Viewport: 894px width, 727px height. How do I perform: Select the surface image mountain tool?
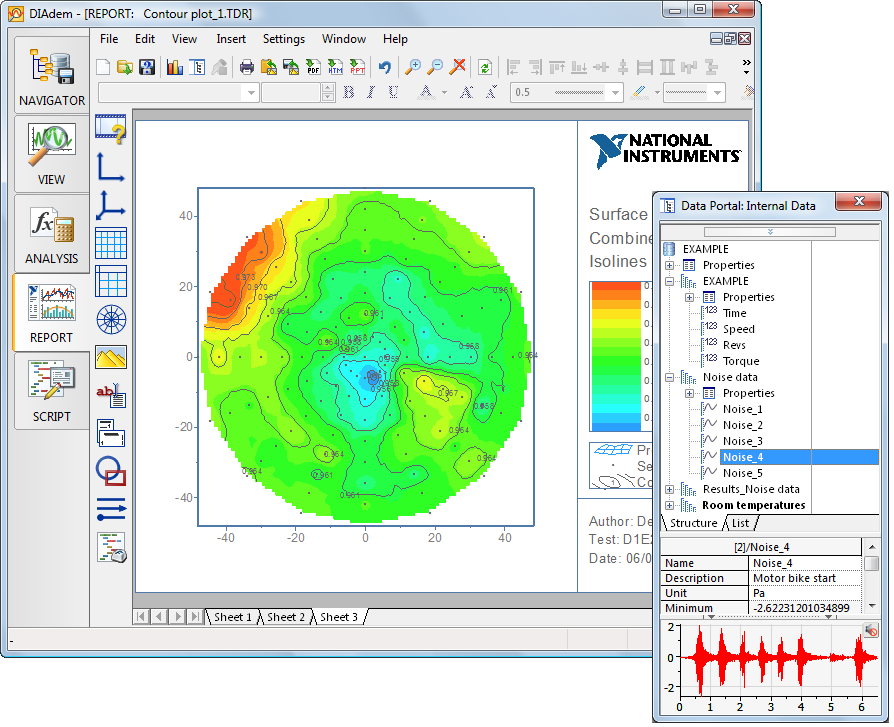(110, 357)
